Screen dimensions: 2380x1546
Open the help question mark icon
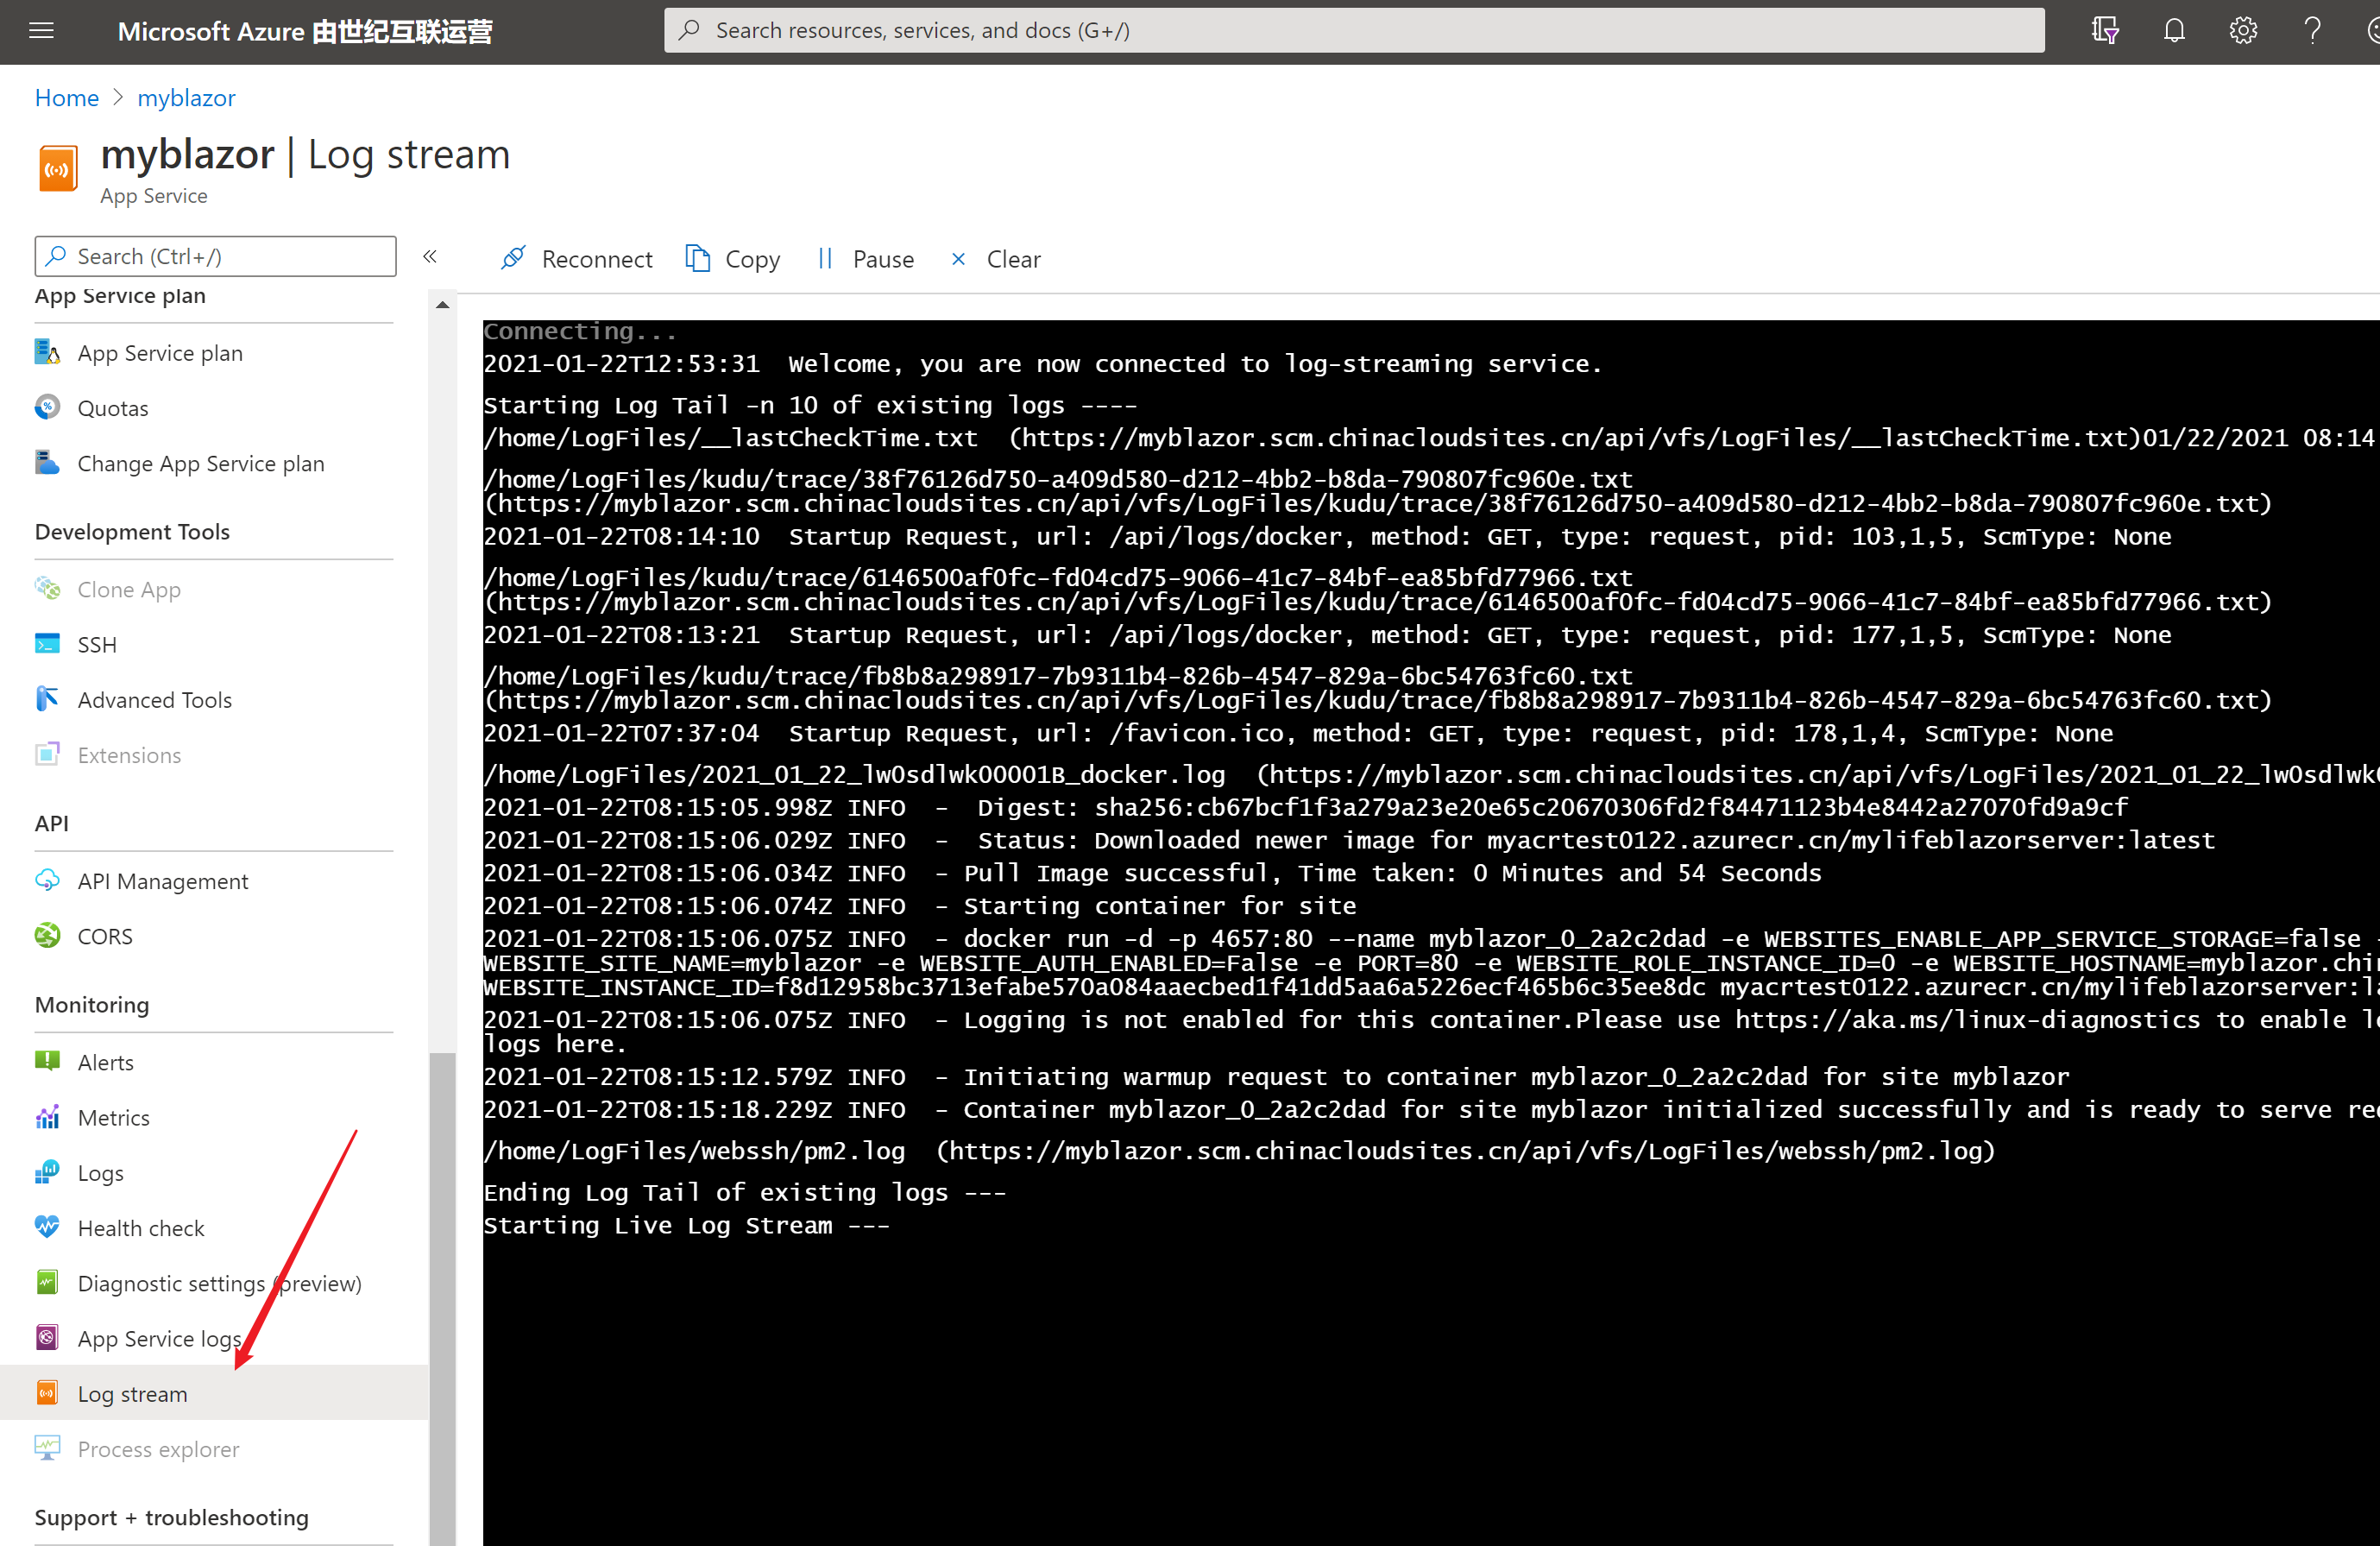tap(2312, 31)
